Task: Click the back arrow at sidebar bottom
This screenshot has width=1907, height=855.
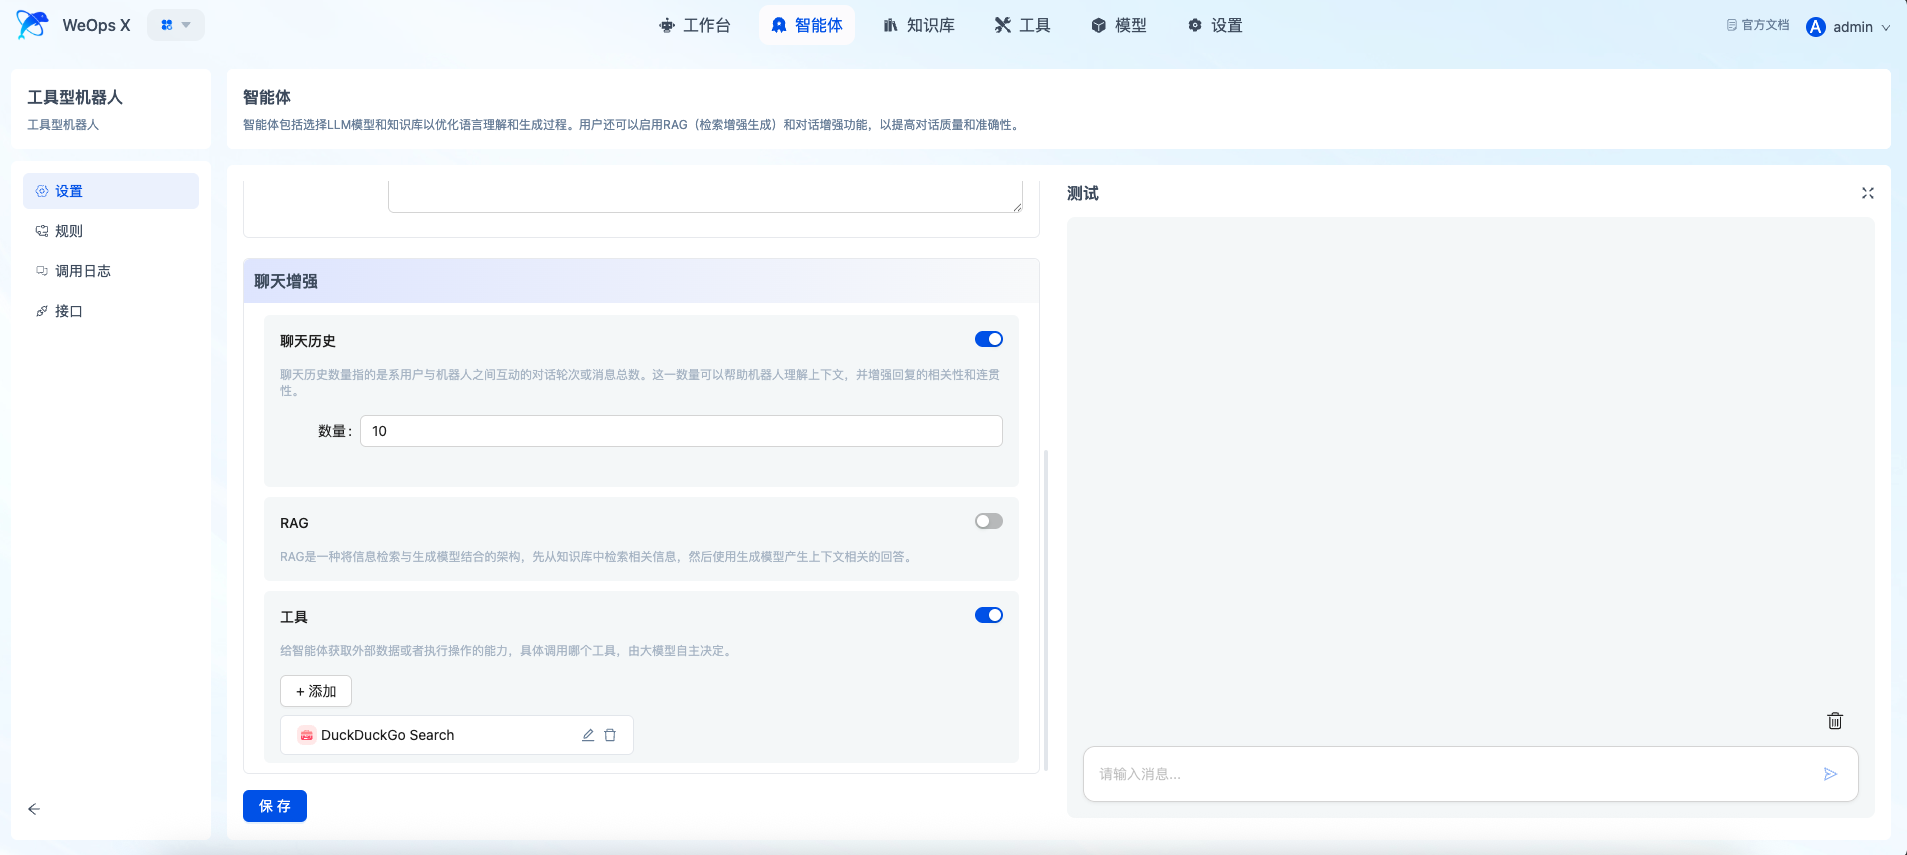Action: pyautogui.click(x=34, y=809)
